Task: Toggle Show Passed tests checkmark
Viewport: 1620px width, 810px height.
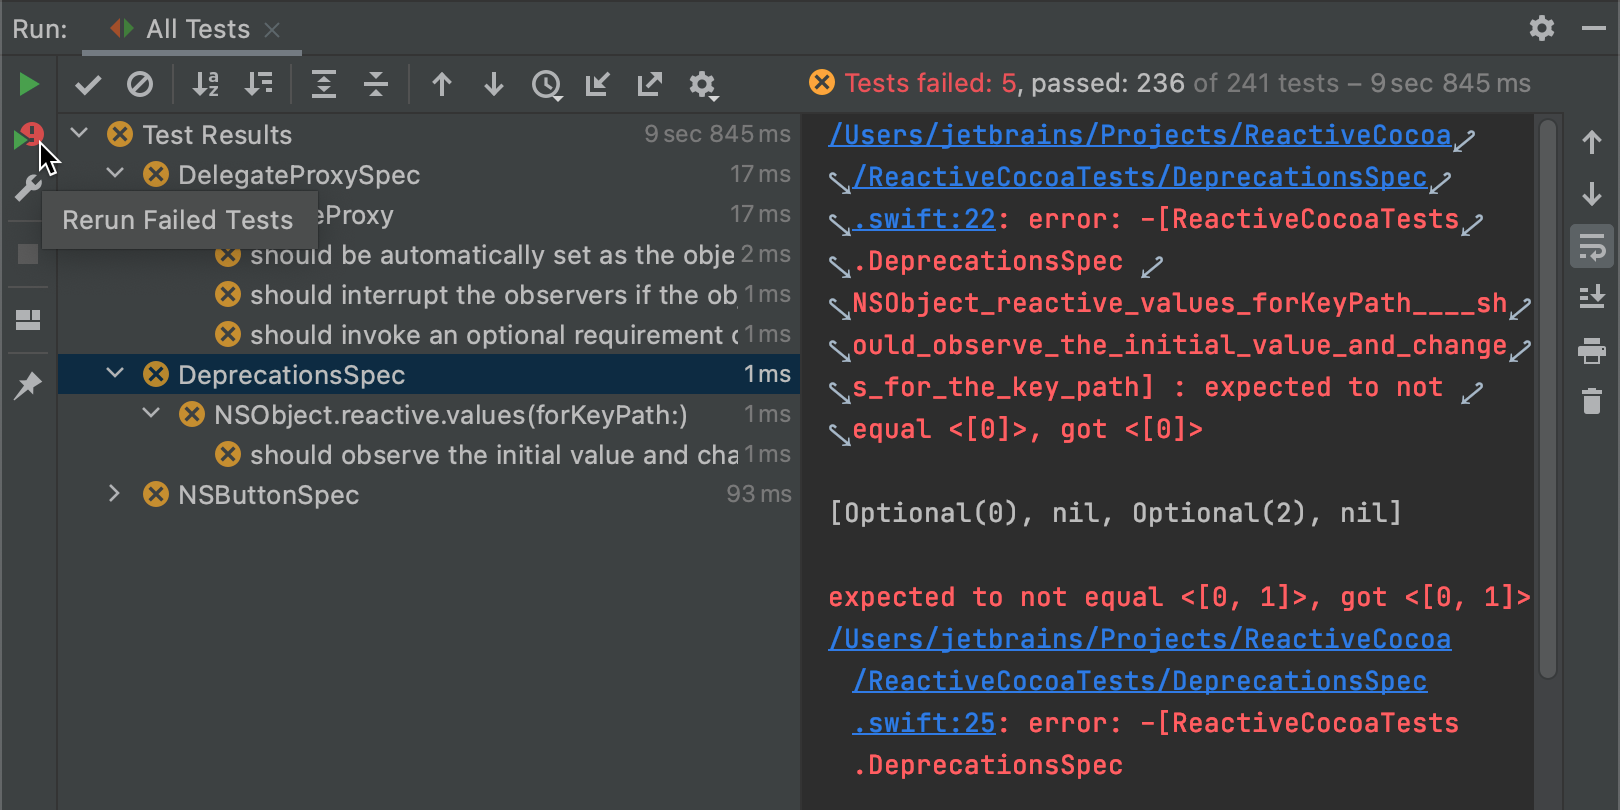Action: tap(88, 85)
